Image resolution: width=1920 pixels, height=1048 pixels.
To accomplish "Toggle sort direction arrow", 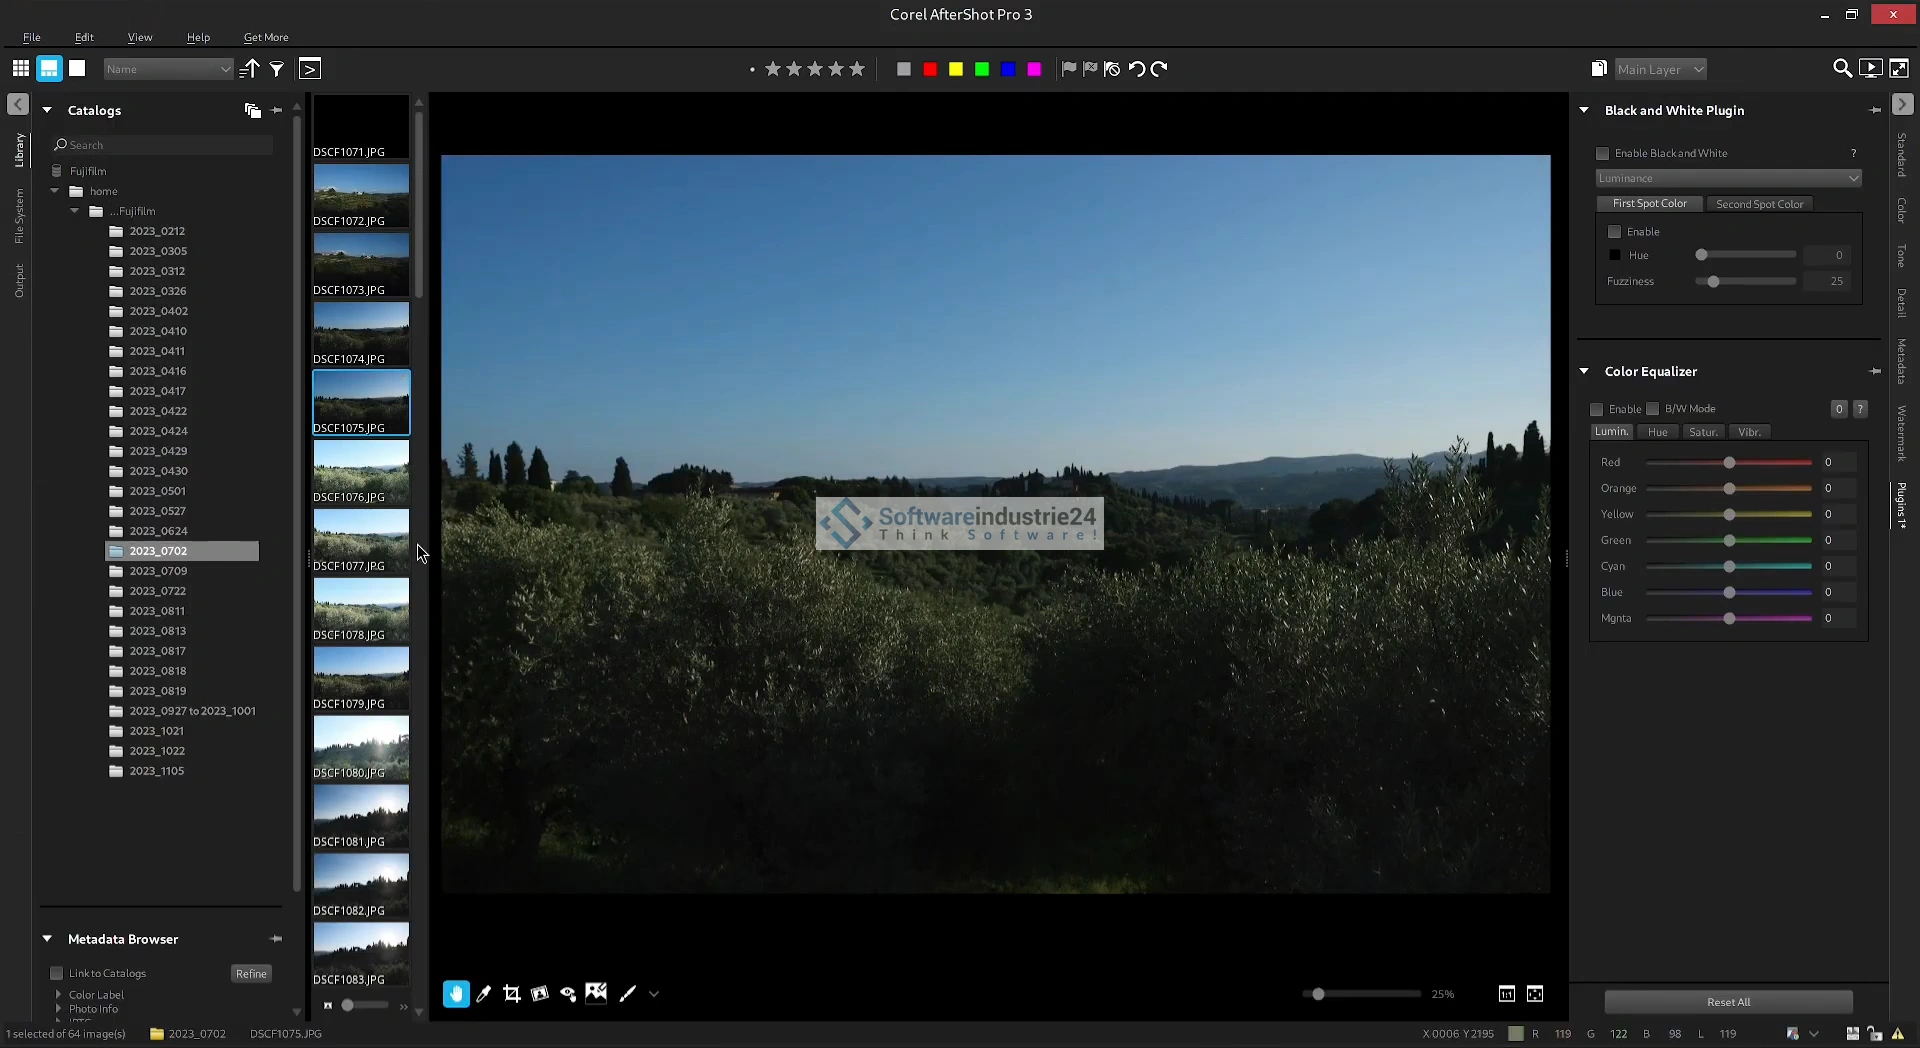I will [x=250, y=69].
